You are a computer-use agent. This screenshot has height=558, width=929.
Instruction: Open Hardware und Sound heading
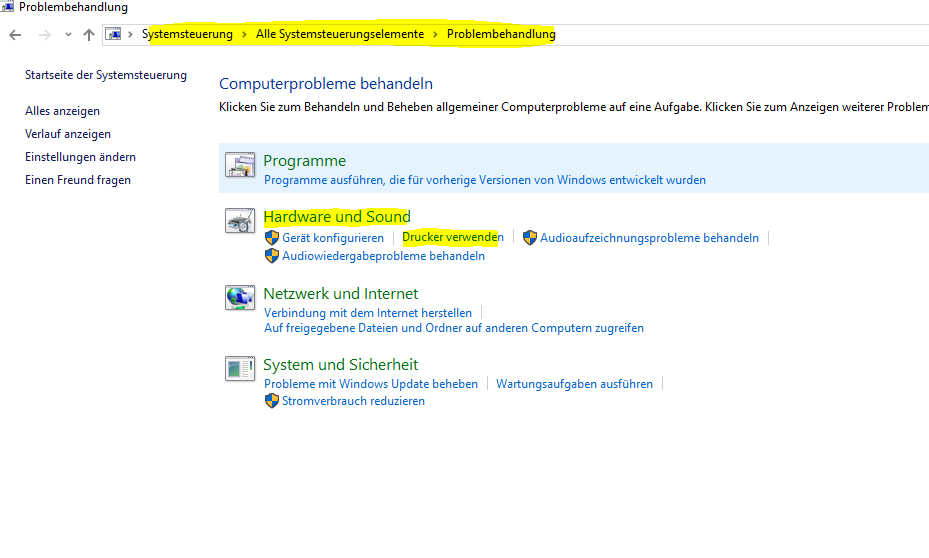pyautogui.click(x=337, y=217)
